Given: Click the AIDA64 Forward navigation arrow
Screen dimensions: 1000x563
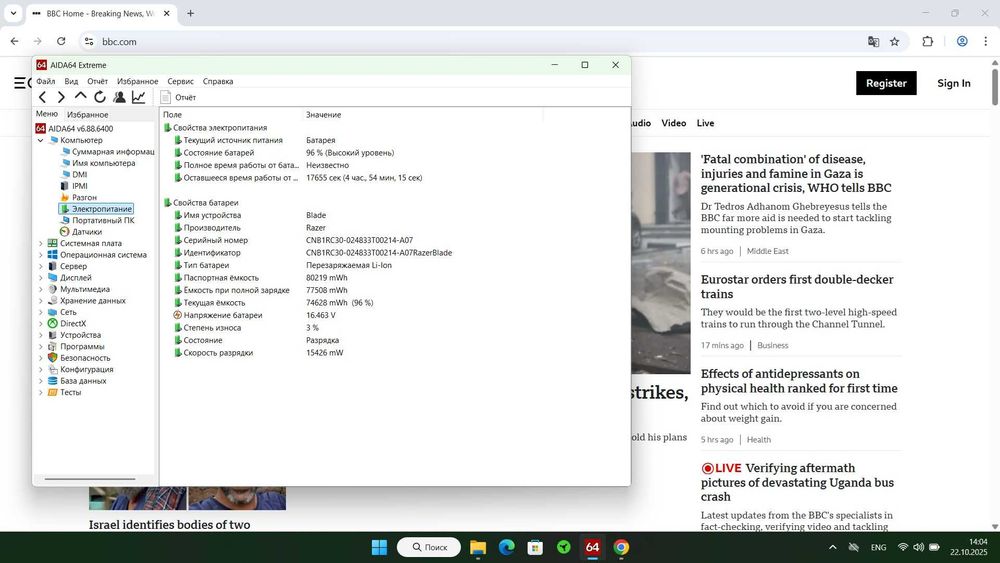Looking at the screenshot, I should pos(61,97).
